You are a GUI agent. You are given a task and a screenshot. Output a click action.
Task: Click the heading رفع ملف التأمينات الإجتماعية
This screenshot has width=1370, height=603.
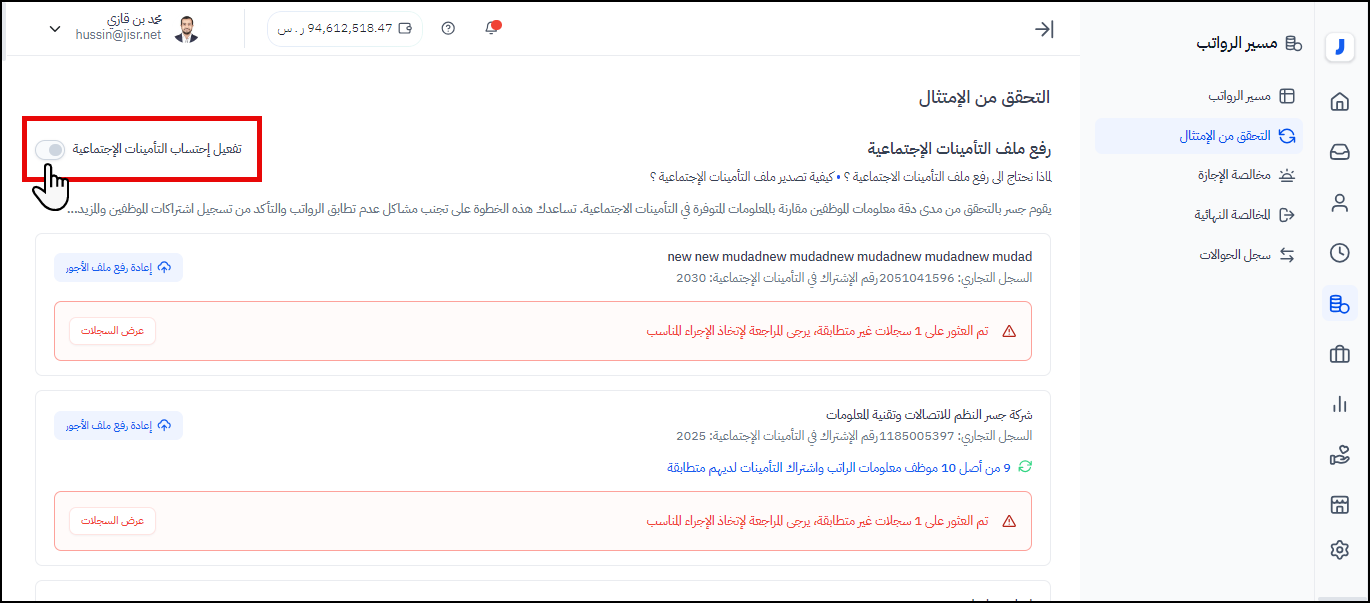959,150
